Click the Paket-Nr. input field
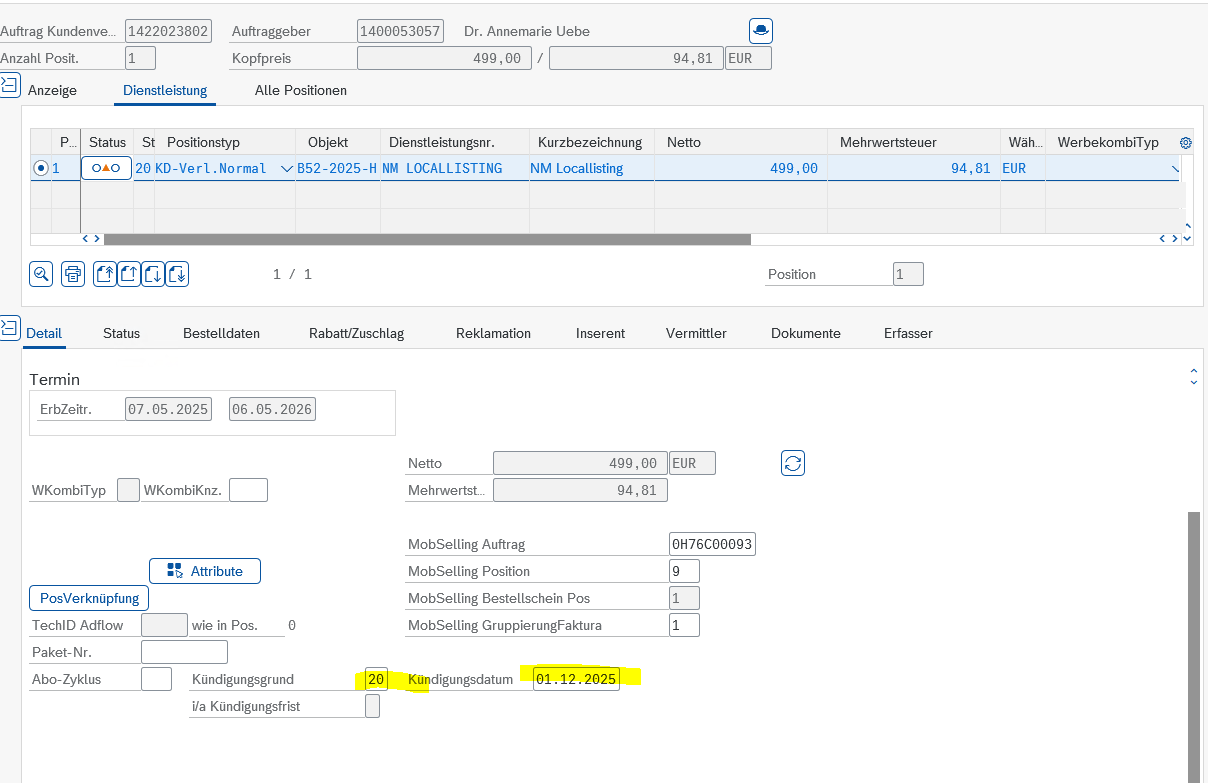Image resolution: width=1208 pixels, height=783 pixels. click(184, 652)
